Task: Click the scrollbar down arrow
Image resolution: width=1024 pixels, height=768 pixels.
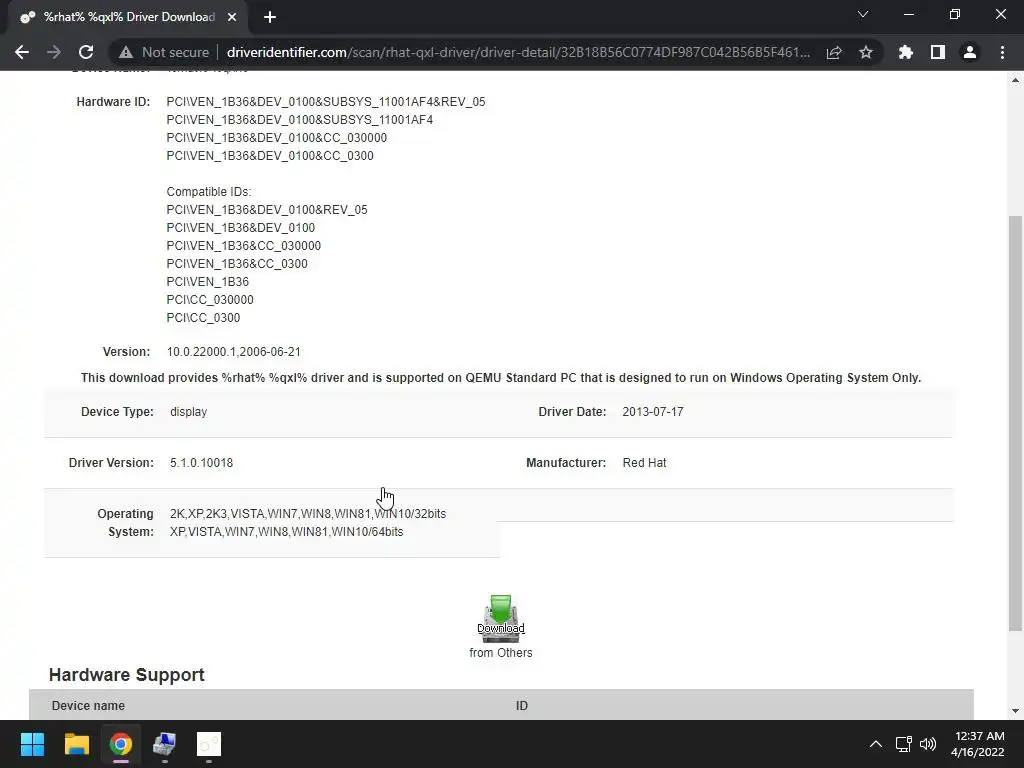Action: click(1015, 711)
